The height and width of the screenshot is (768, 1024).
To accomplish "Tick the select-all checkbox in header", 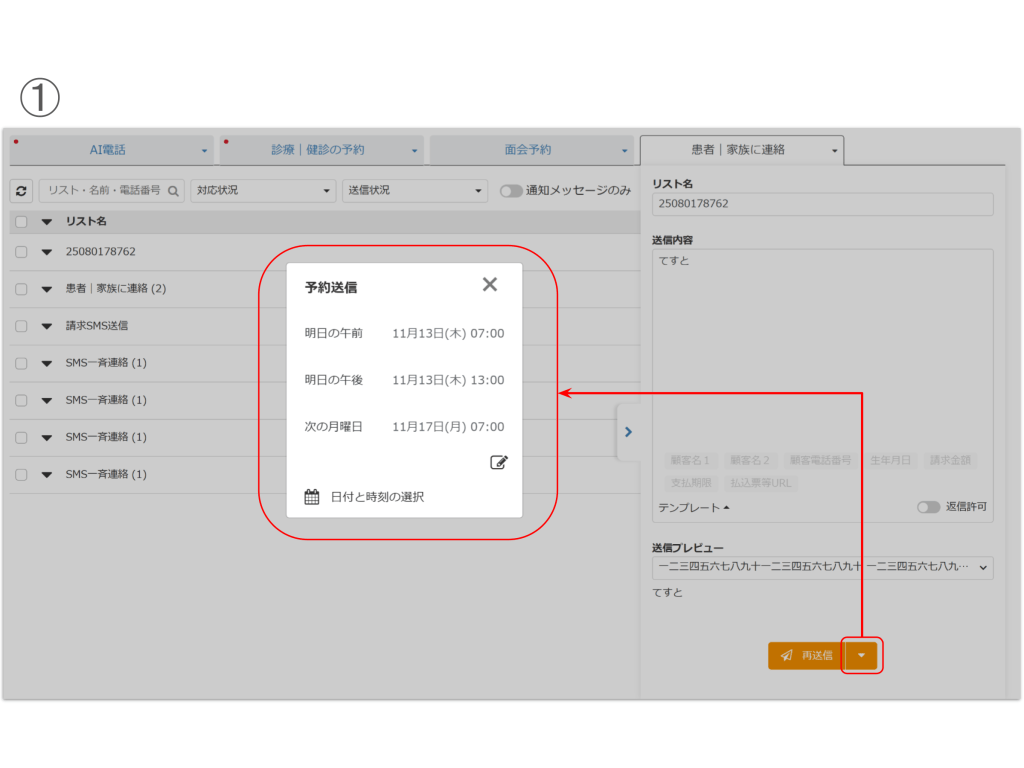I will pos(21,221).
